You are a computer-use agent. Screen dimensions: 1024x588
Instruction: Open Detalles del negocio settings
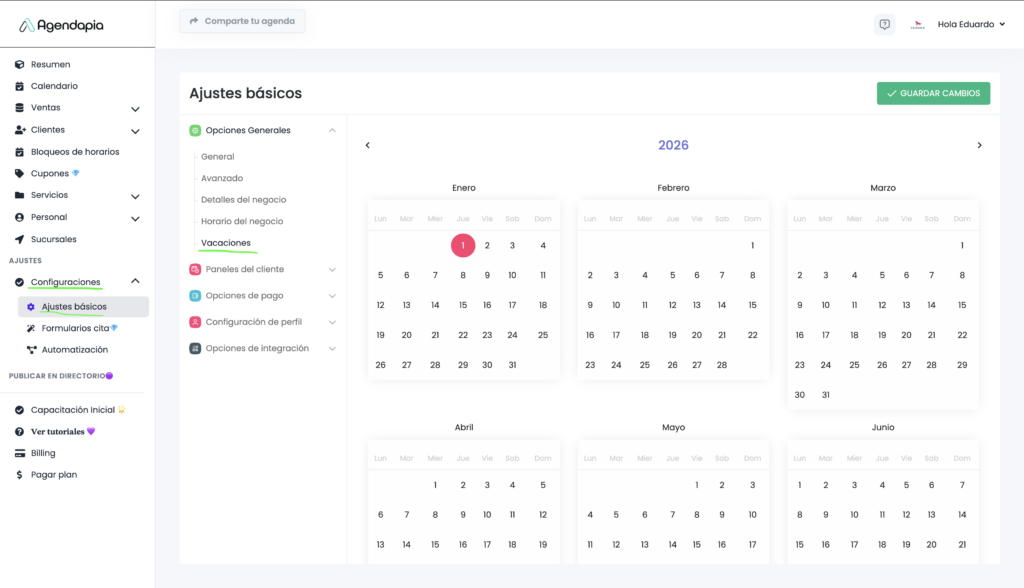[x=243, y=200]
